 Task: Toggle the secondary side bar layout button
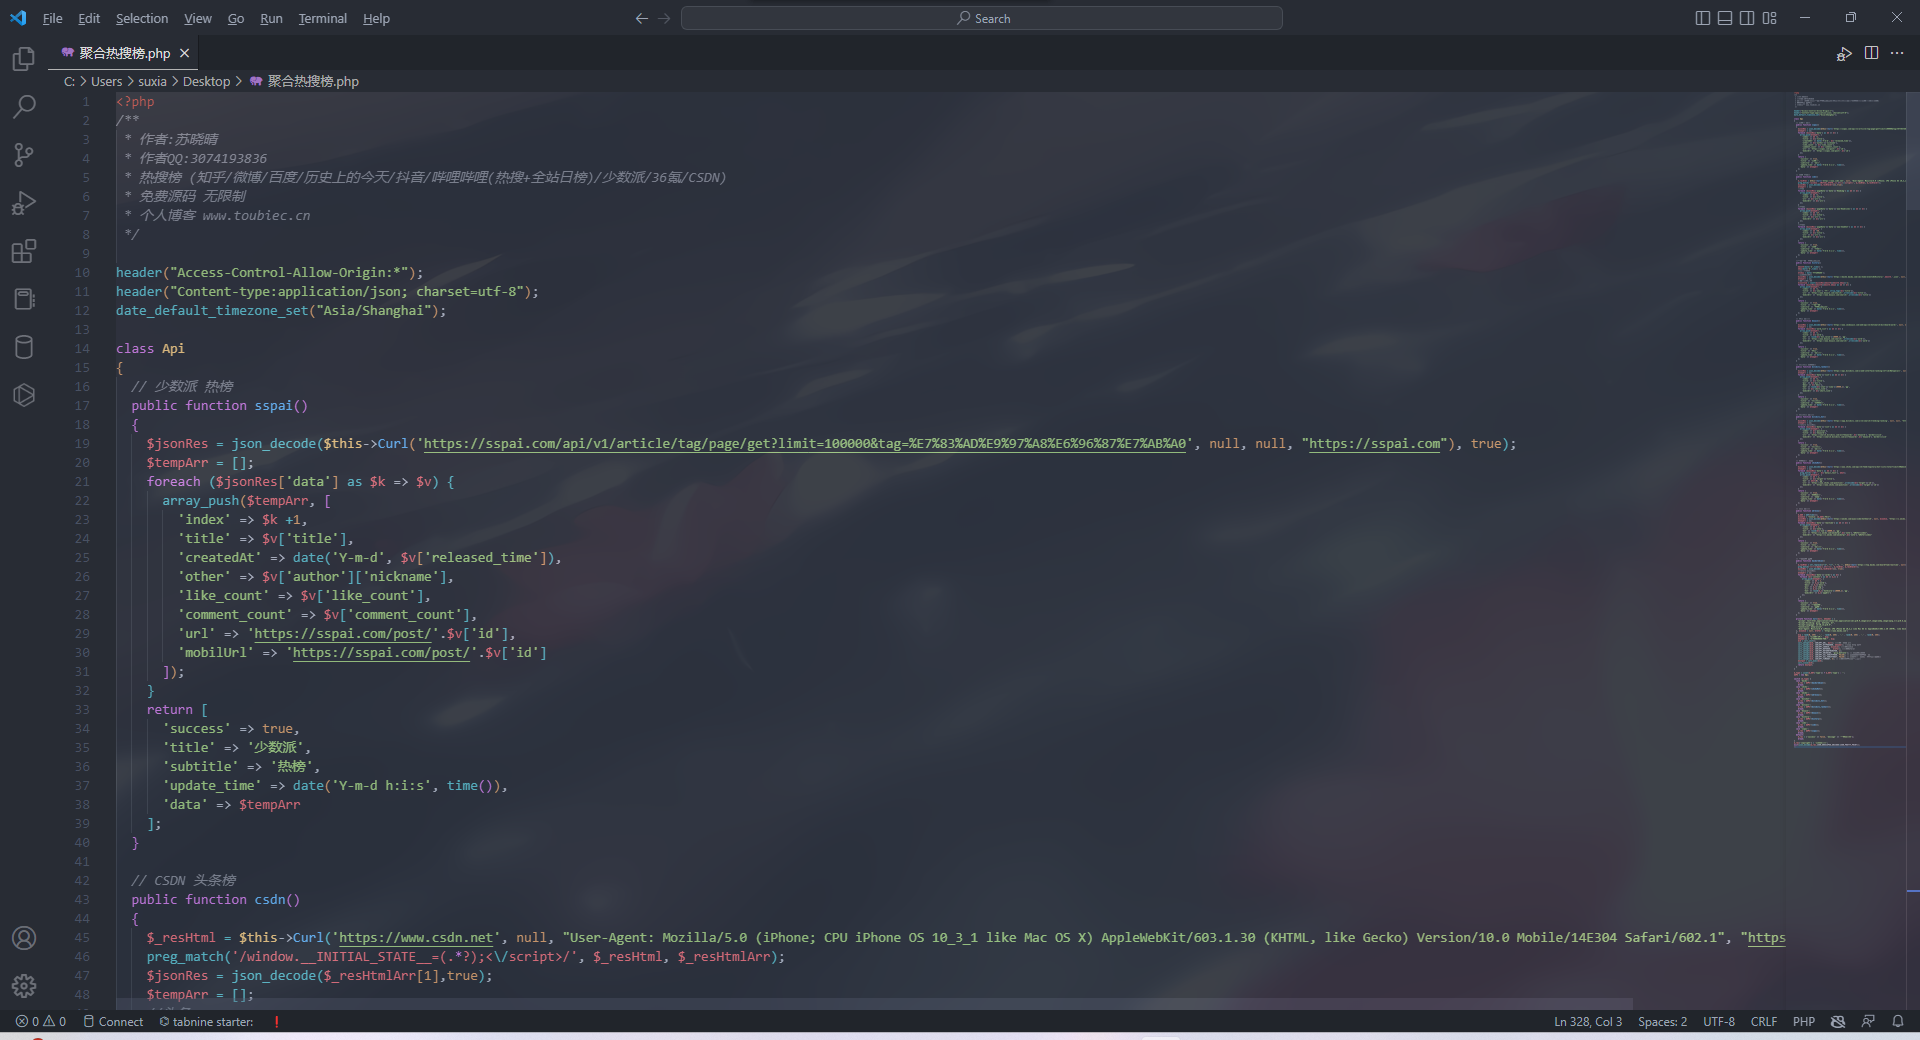(x=1746, y=18)
